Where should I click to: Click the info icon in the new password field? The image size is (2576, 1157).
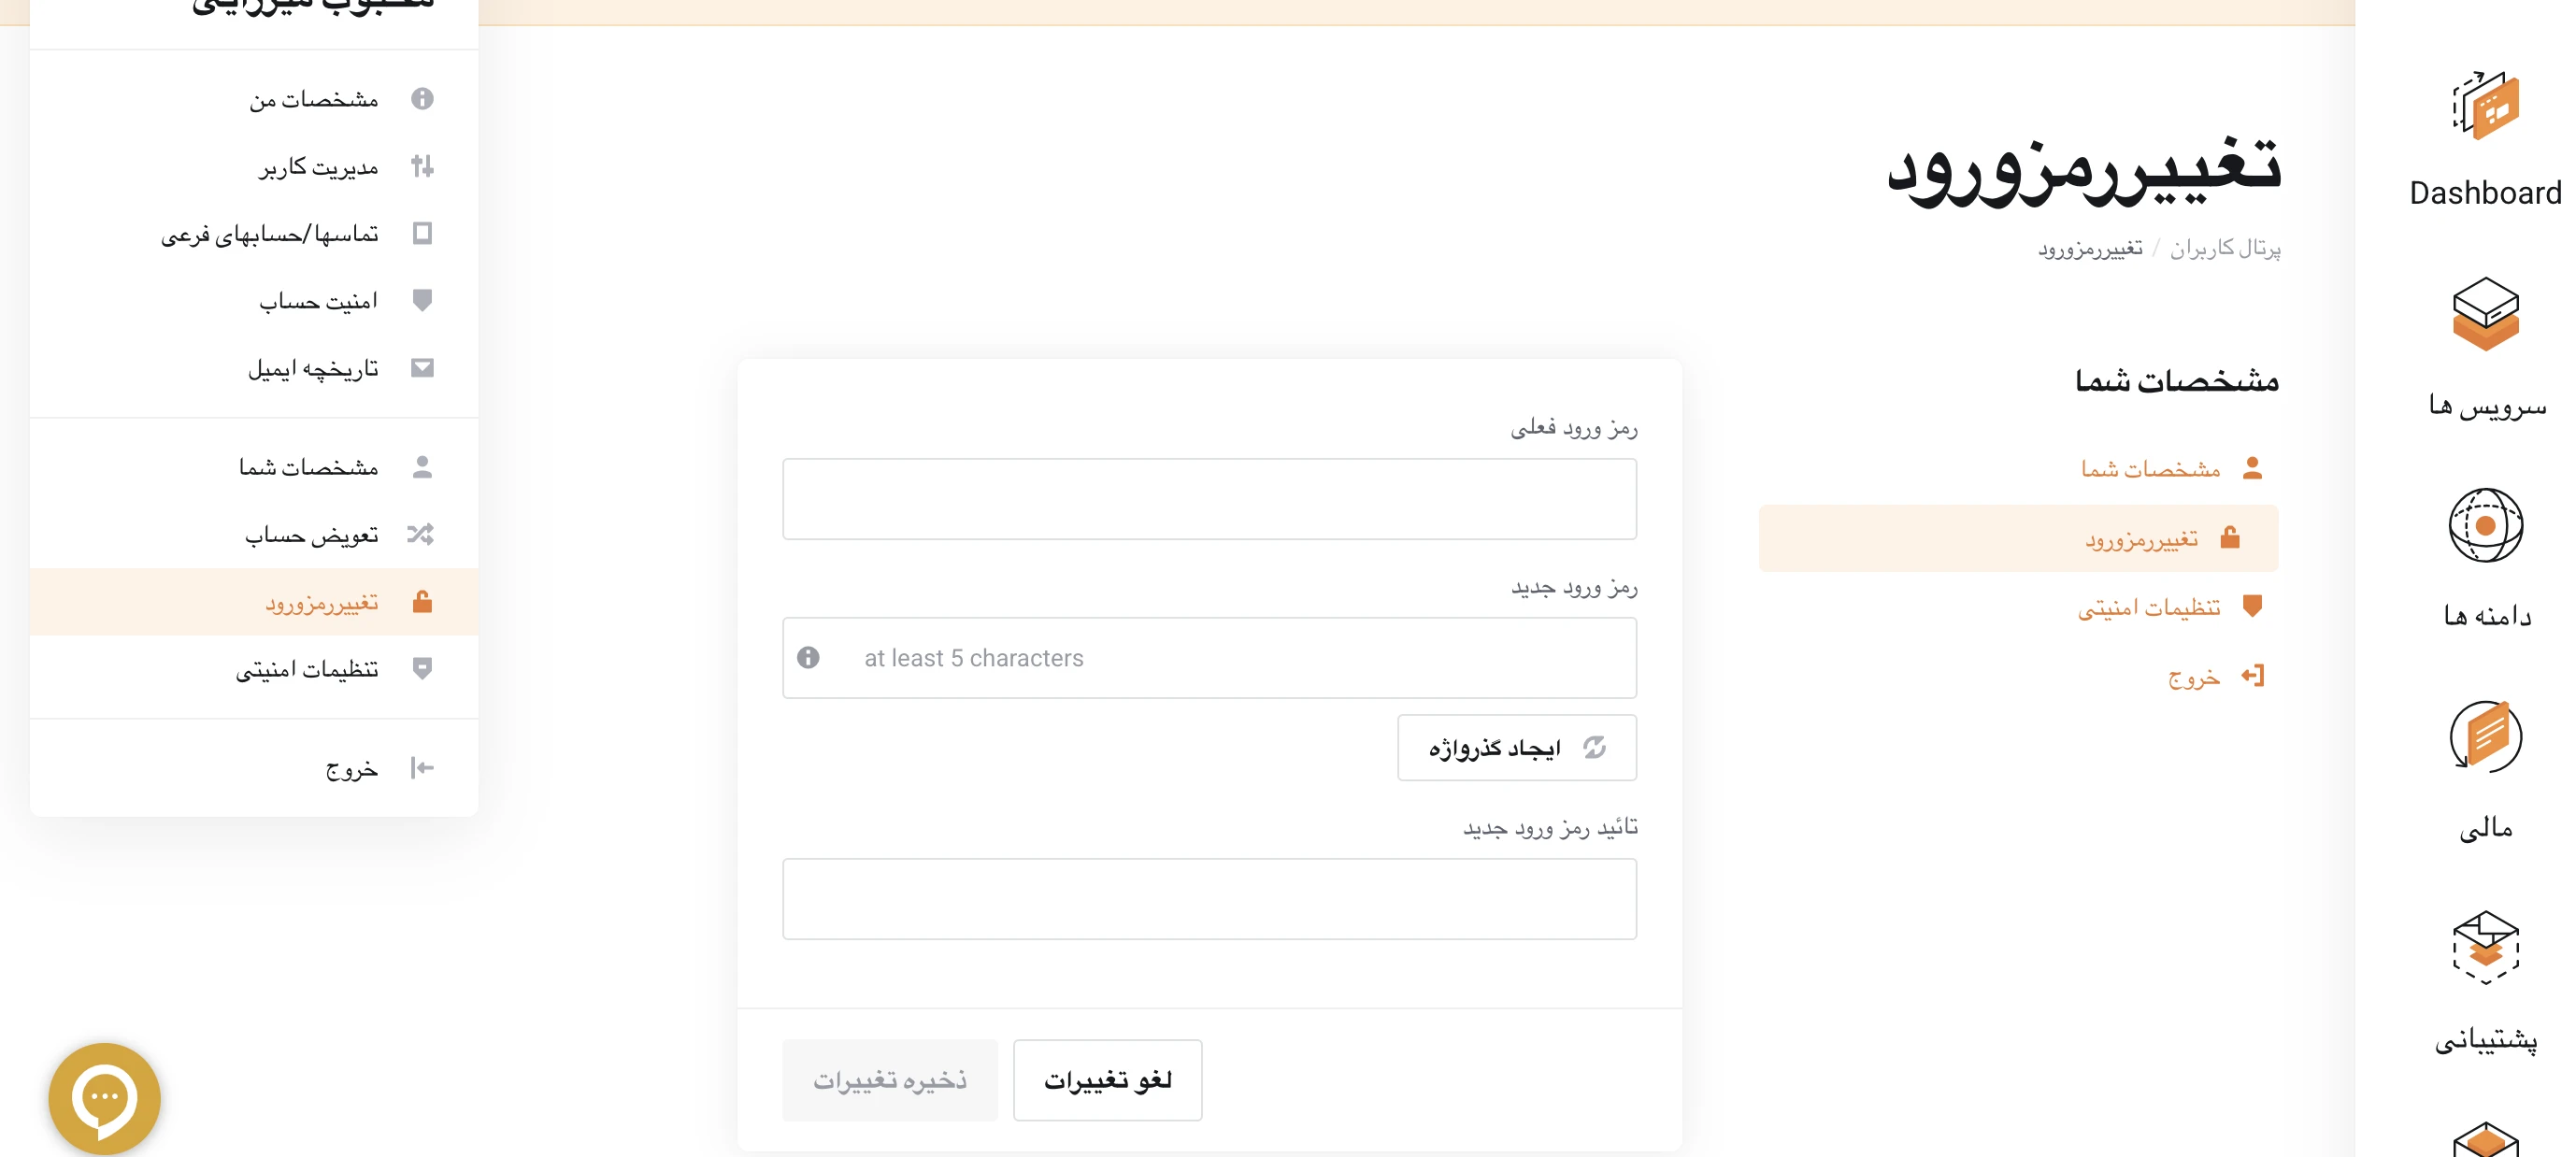pos(808,657)
